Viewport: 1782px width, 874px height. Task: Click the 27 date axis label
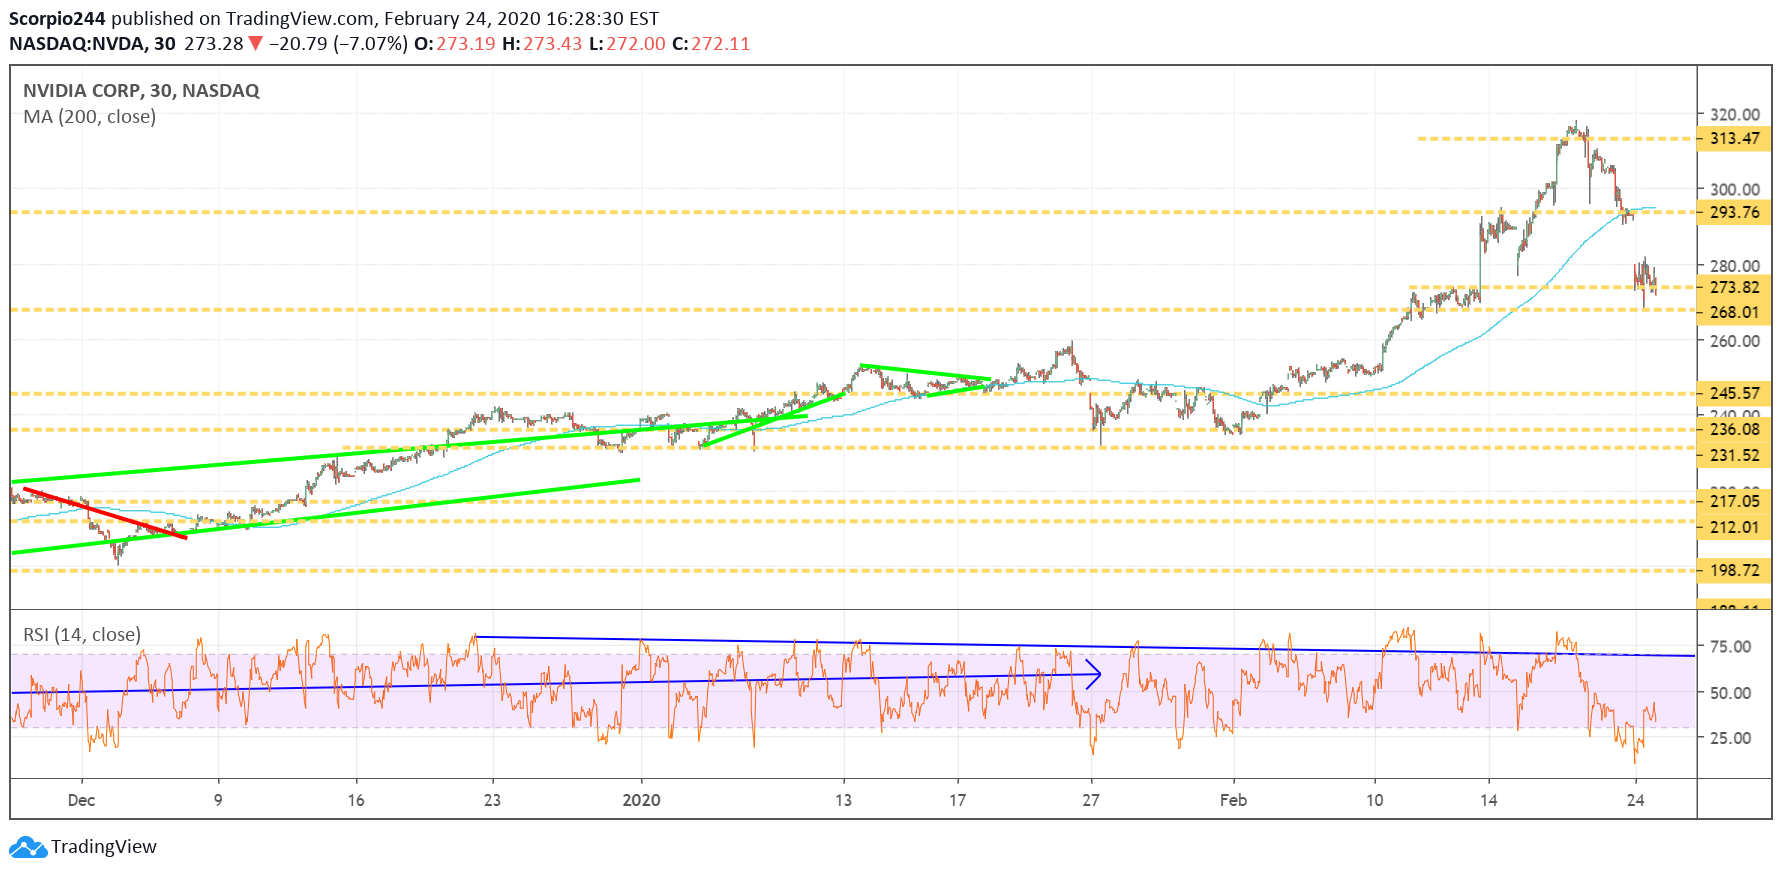pos(1090,800)
